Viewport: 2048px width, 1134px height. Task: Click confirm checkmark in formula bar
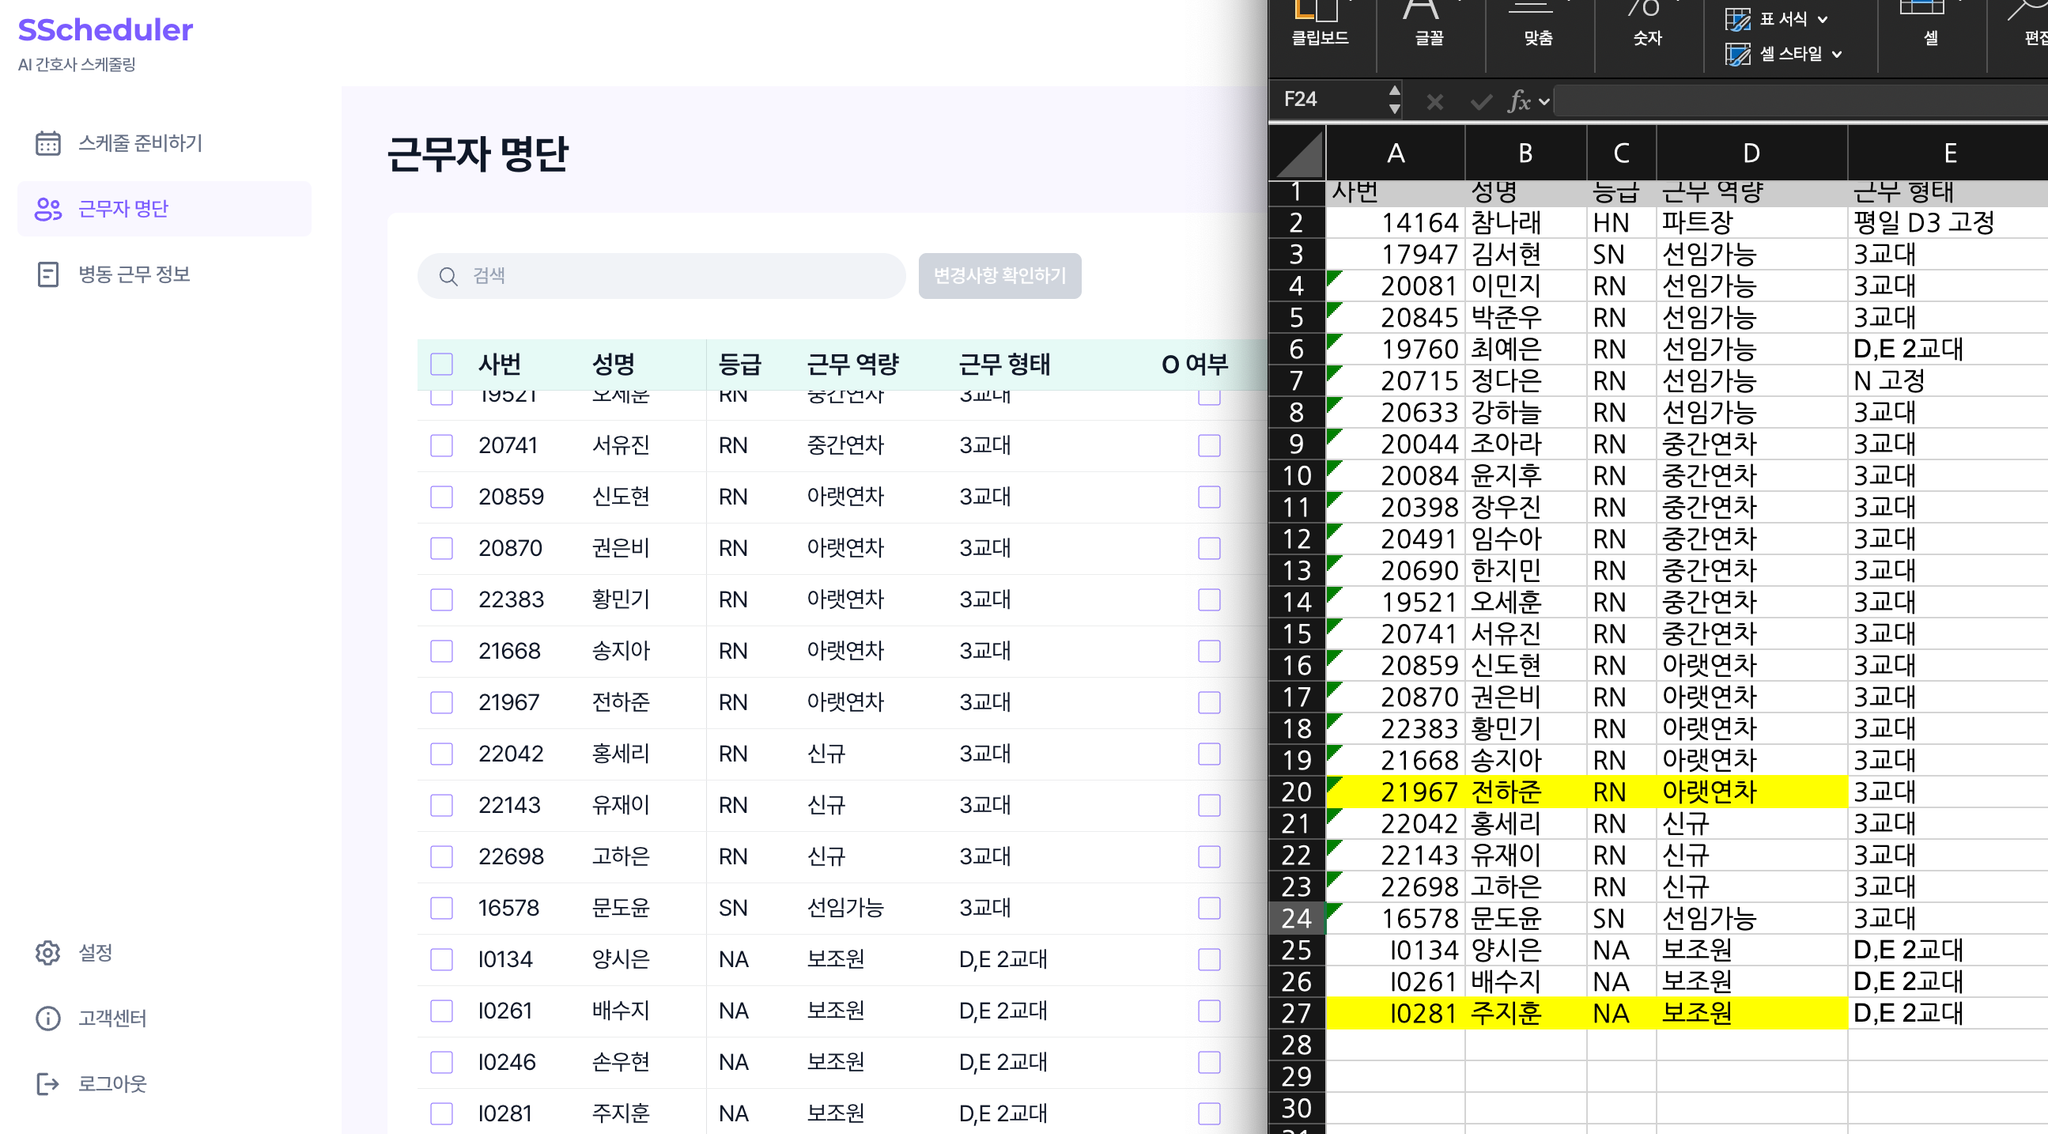pyautogui.click(x=1481, y=101)
